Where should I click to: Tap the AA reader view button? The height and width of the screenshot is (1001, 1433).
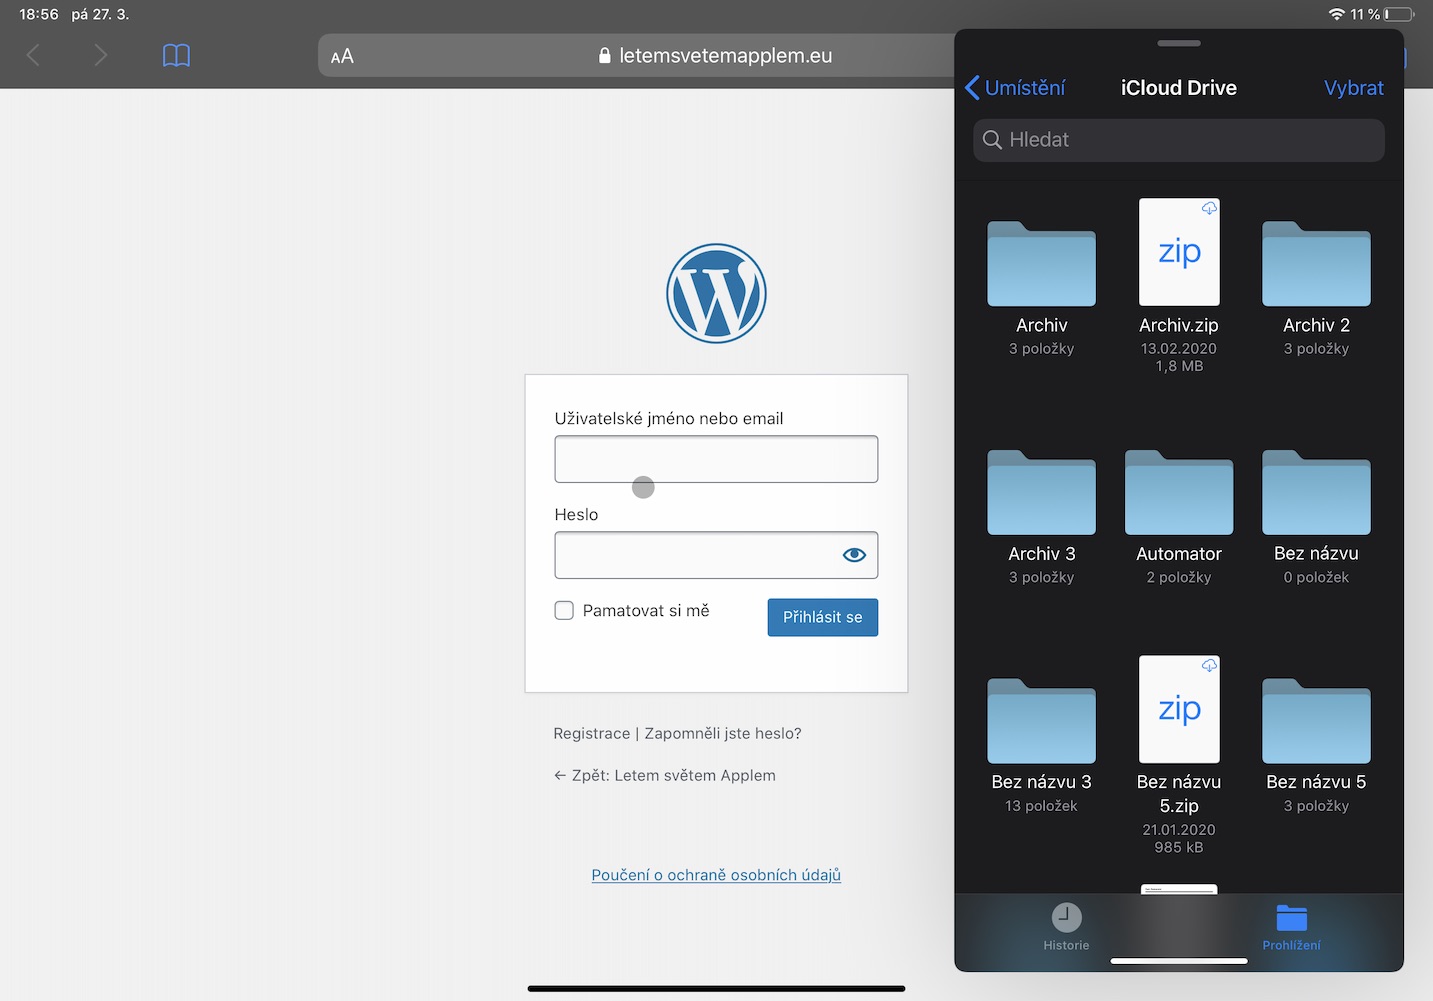click(342, 56)
